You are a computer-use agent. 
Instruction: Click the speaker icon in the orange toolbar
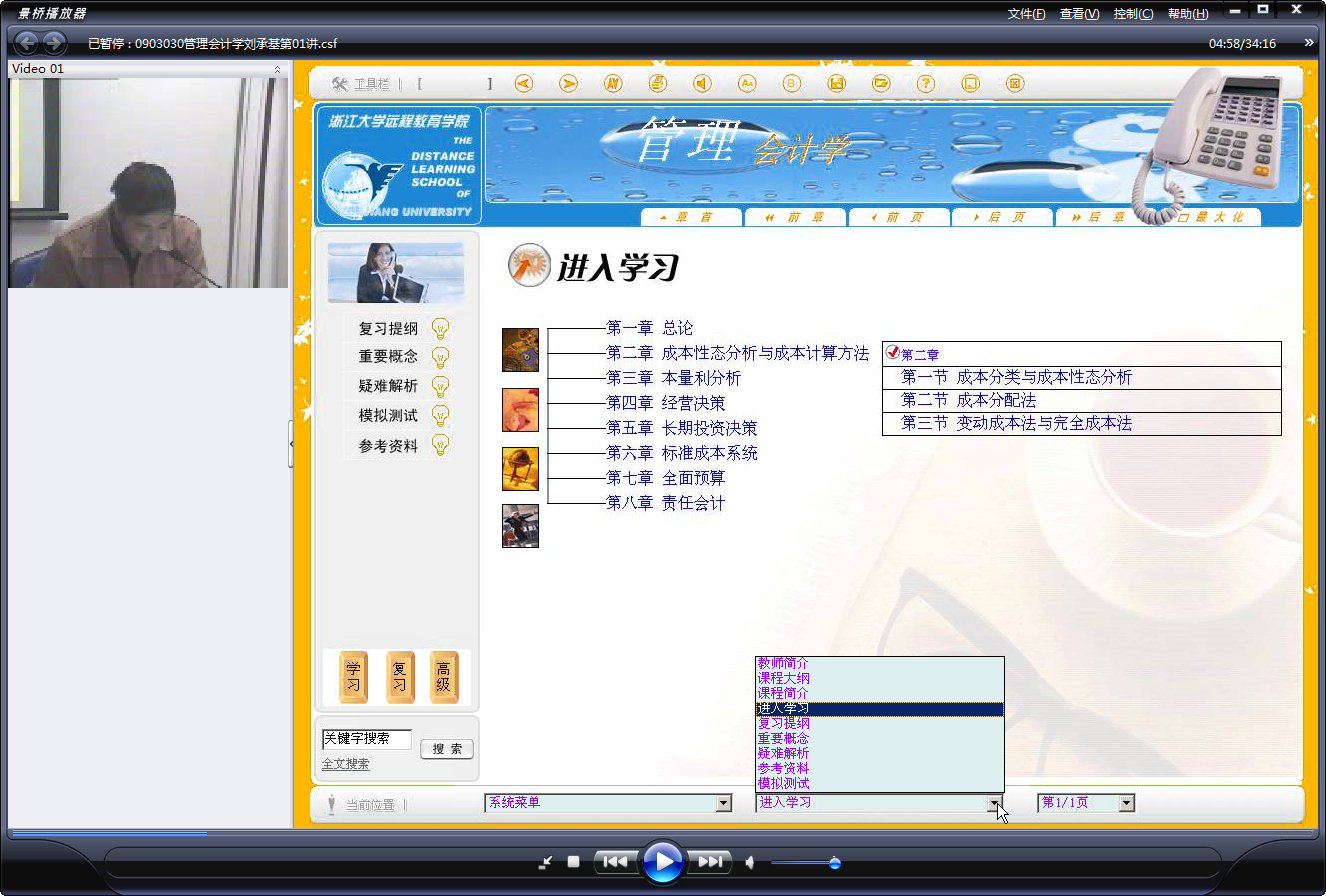(702, 84)
